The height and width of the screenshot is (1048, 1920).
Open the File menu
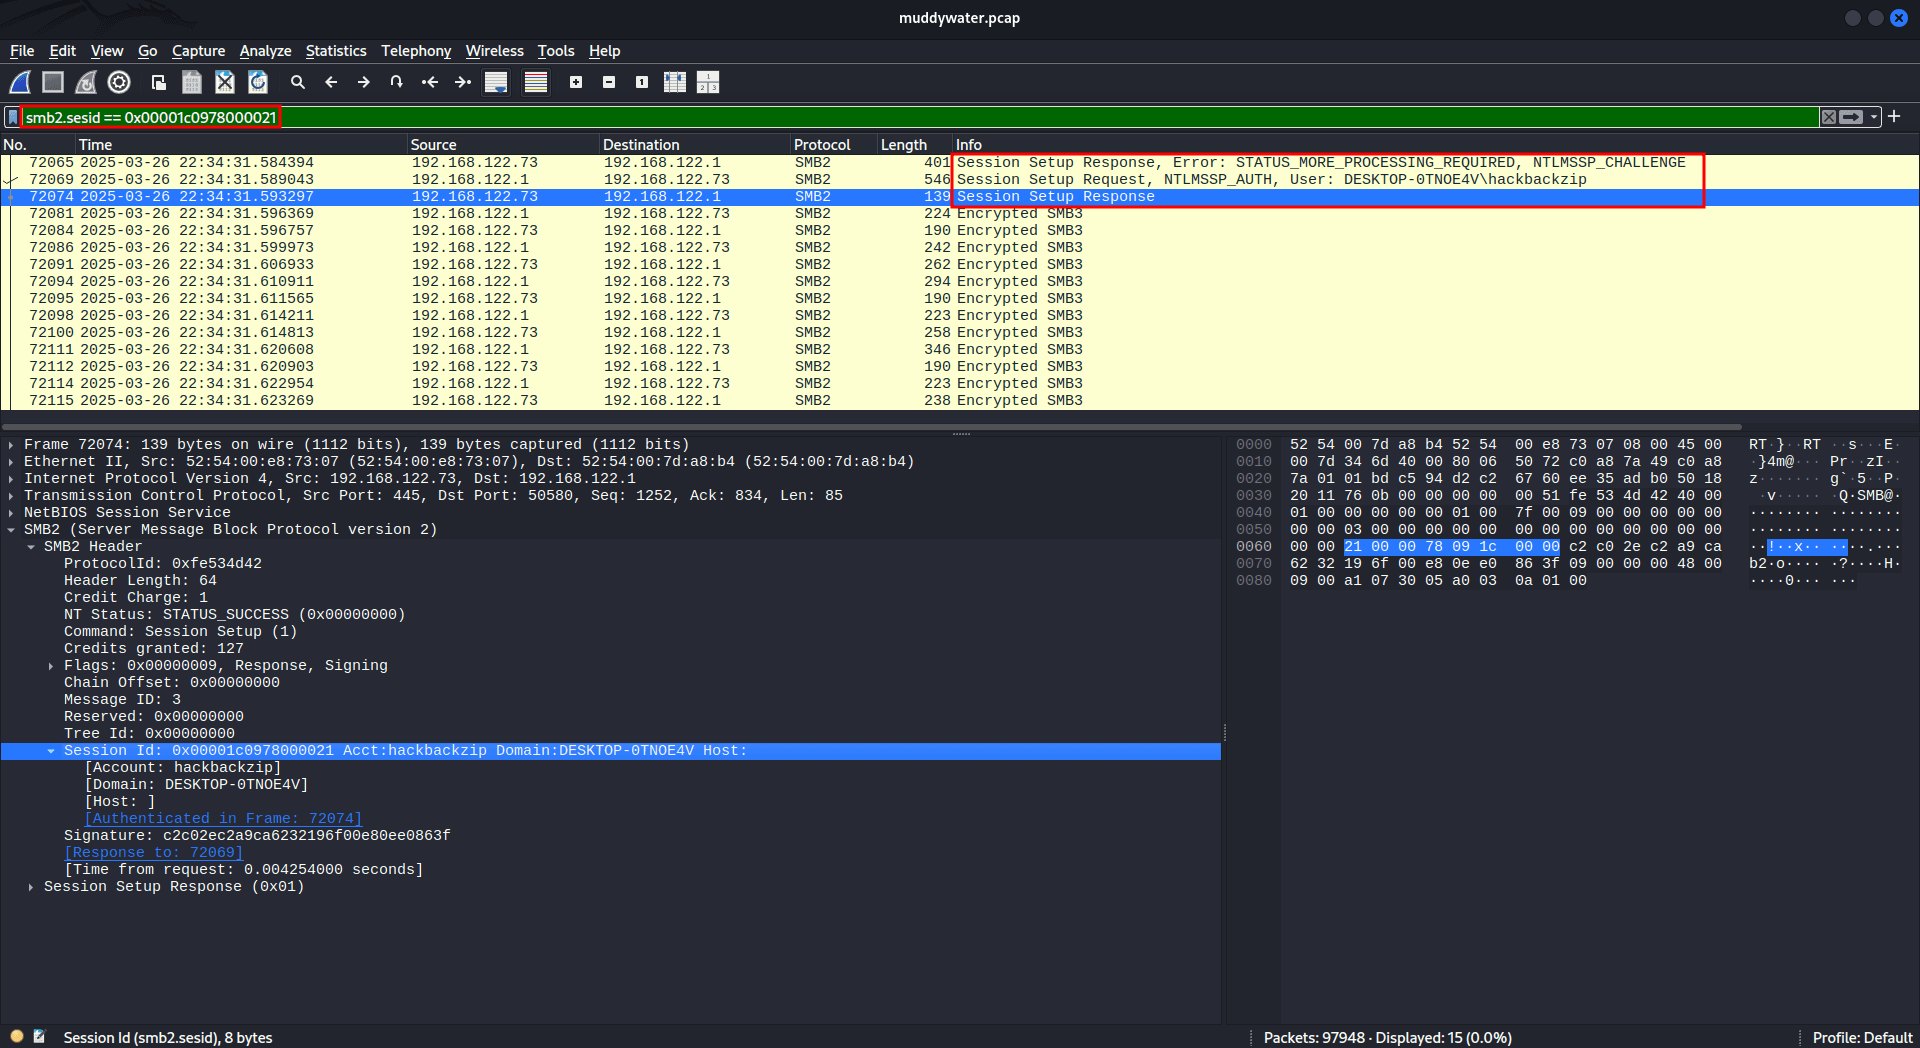[22, 51]
